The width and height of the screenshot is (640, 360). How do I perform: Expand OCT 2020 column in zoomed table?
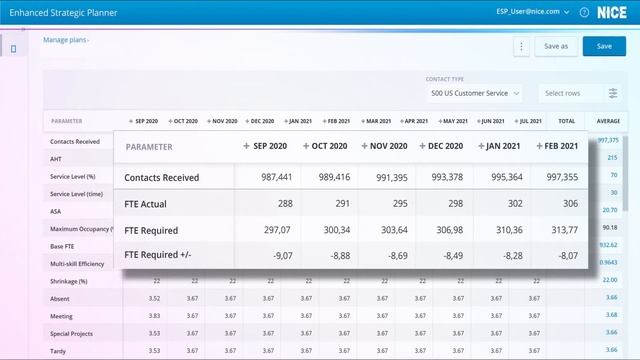[306, 146]
